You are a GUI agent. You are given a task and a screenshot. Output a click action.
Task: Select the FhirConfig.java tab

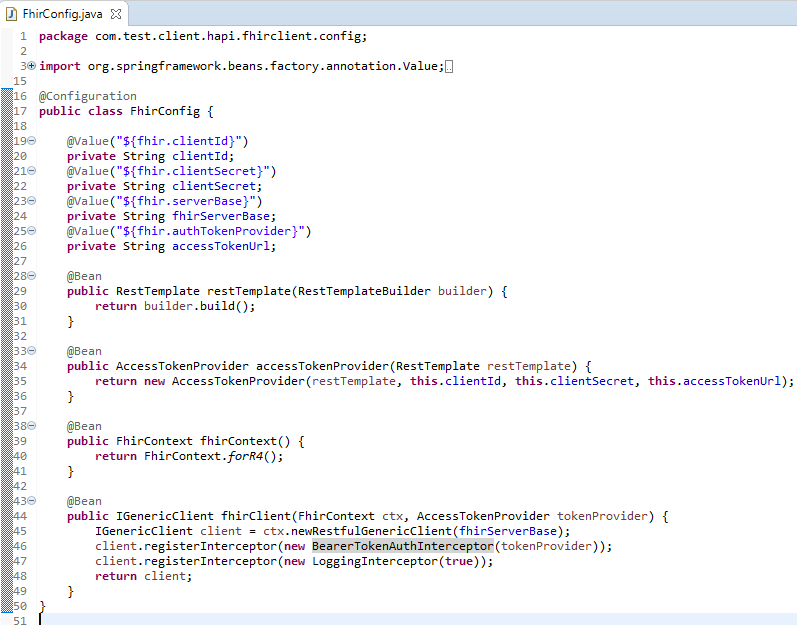(62, 14)
